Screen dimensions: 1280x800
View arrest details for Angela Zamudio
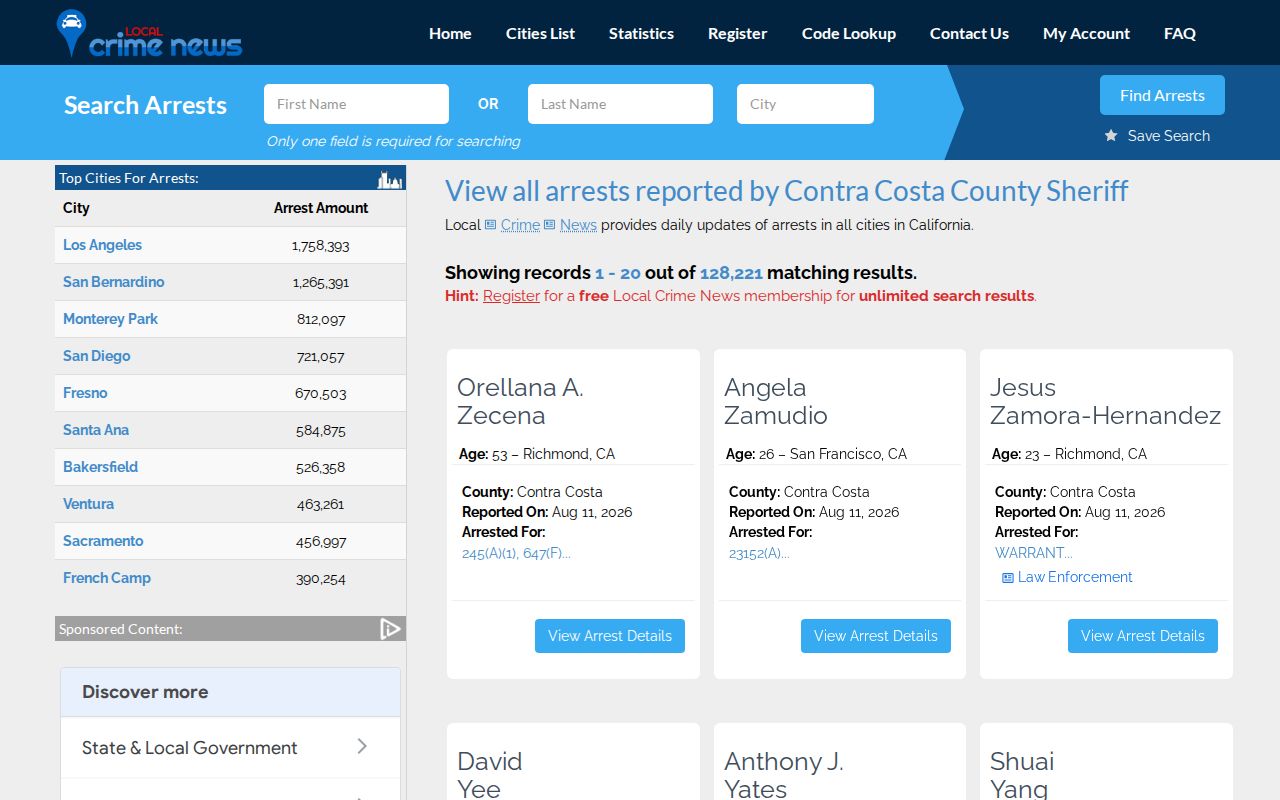point(876,636)
